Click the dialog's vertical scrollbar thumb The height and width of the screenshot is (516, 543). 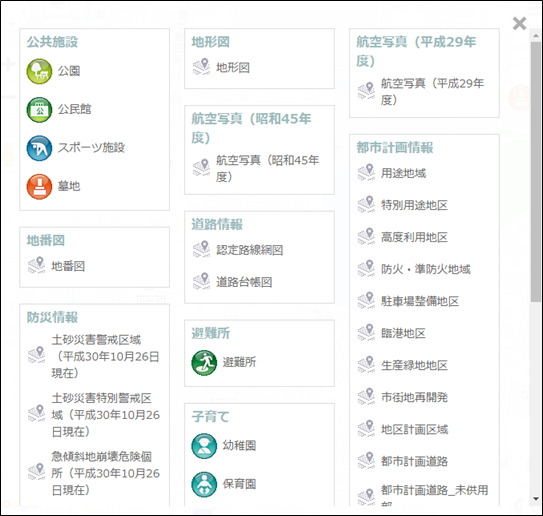click(x=536, y=172)
